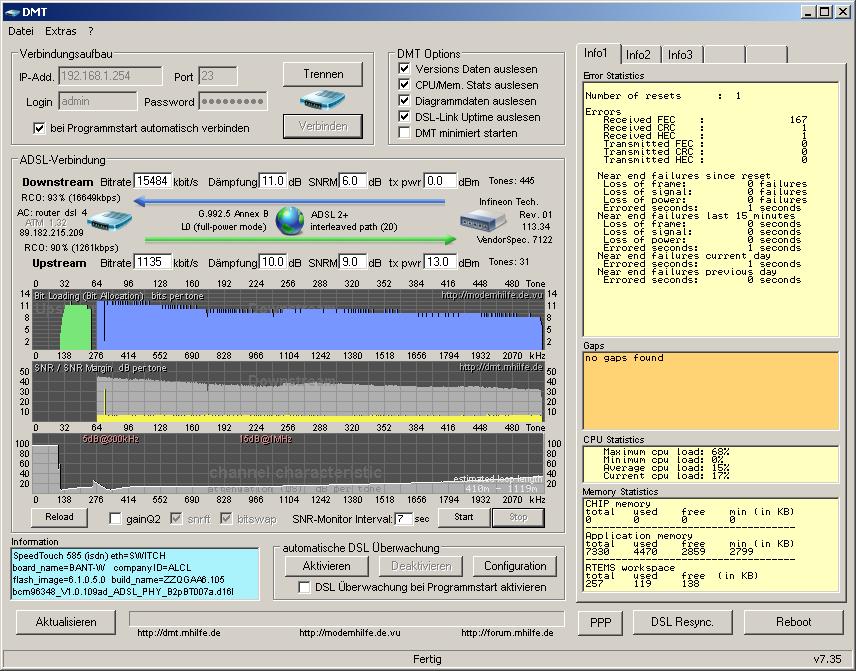Click the DMT title bar application icon
Image resolution: width=856 pixels, height=671 pixels.
coord(12,11)
